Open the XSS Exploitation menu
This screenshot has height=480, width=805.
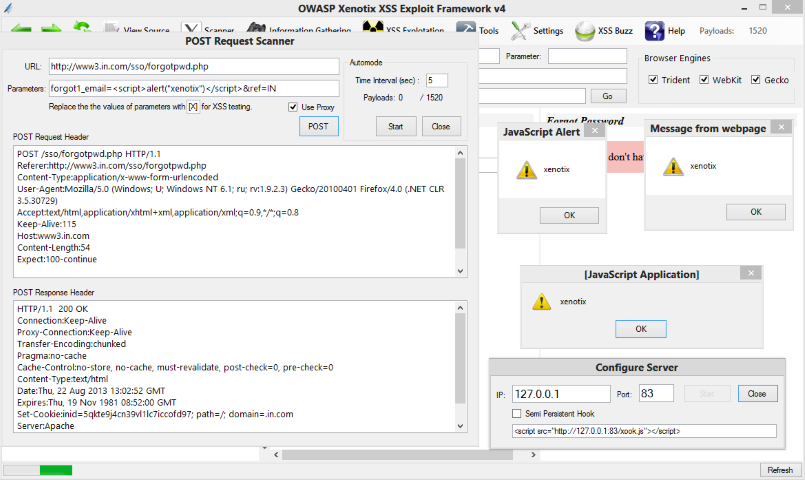(x=411, y=31)
